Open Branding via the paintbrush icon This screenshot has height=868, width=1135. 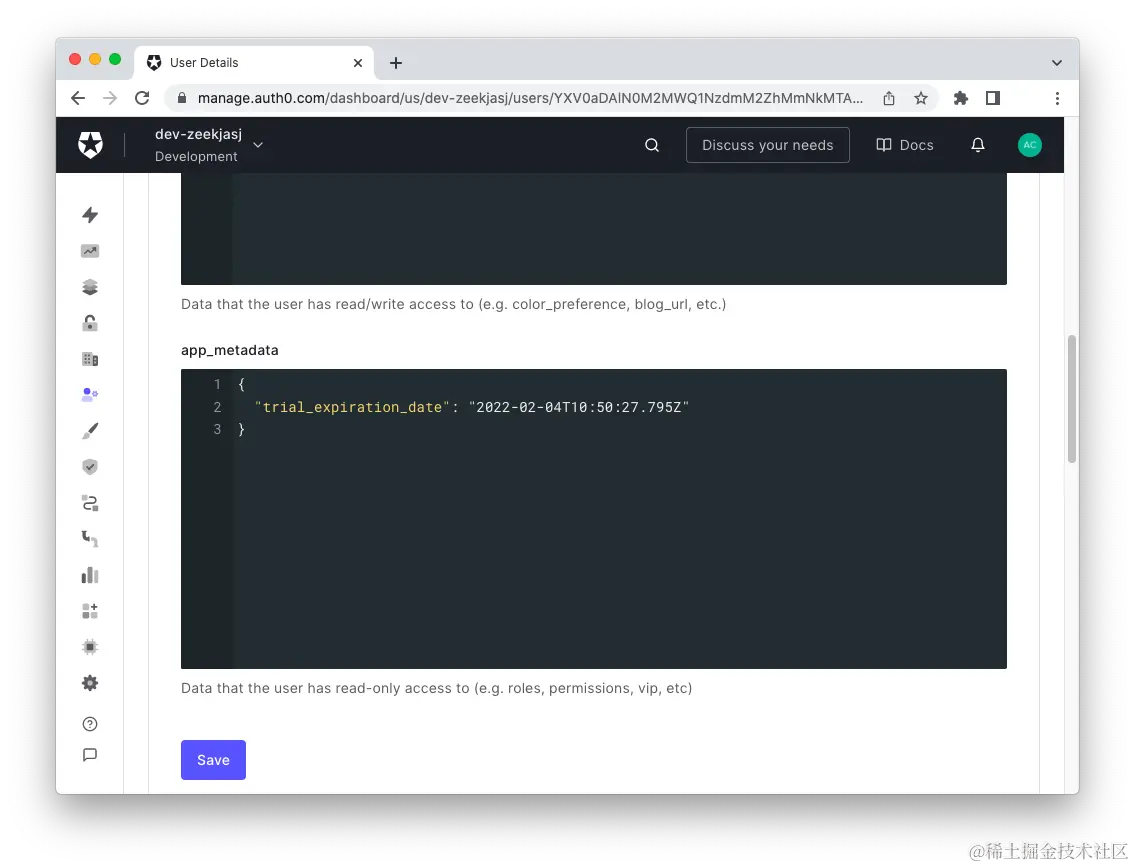pos(90,430)
